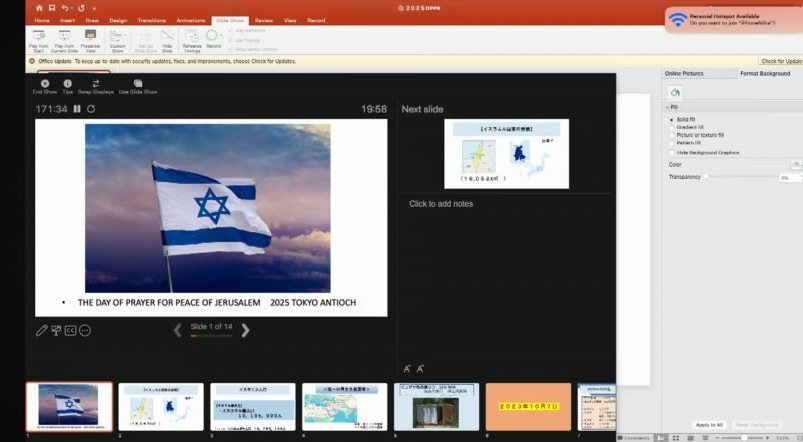Open the Record button dropdown arrow
Viewport: 803px width, 442px height.
pos(220,36)
